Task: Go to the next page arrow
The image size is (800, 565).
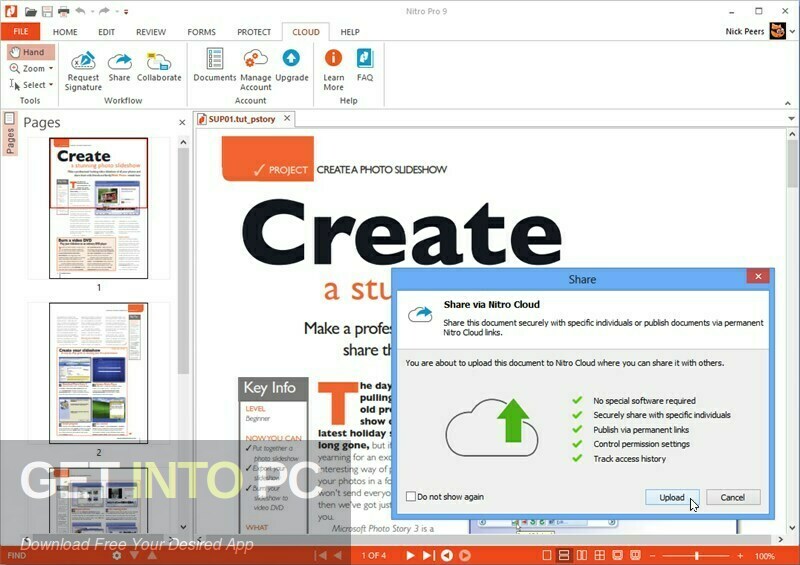Action: 410,555
